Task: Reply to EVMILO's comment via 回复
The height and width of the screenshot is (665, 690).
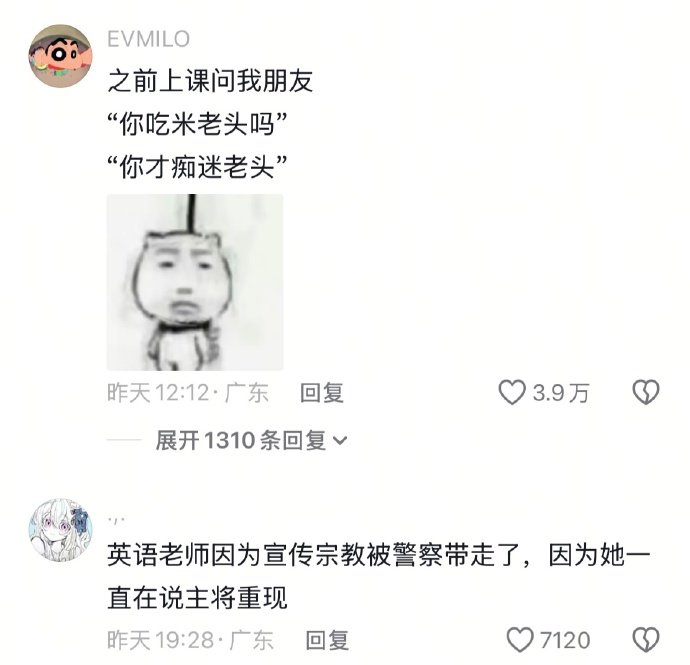Action: point(322,393)
